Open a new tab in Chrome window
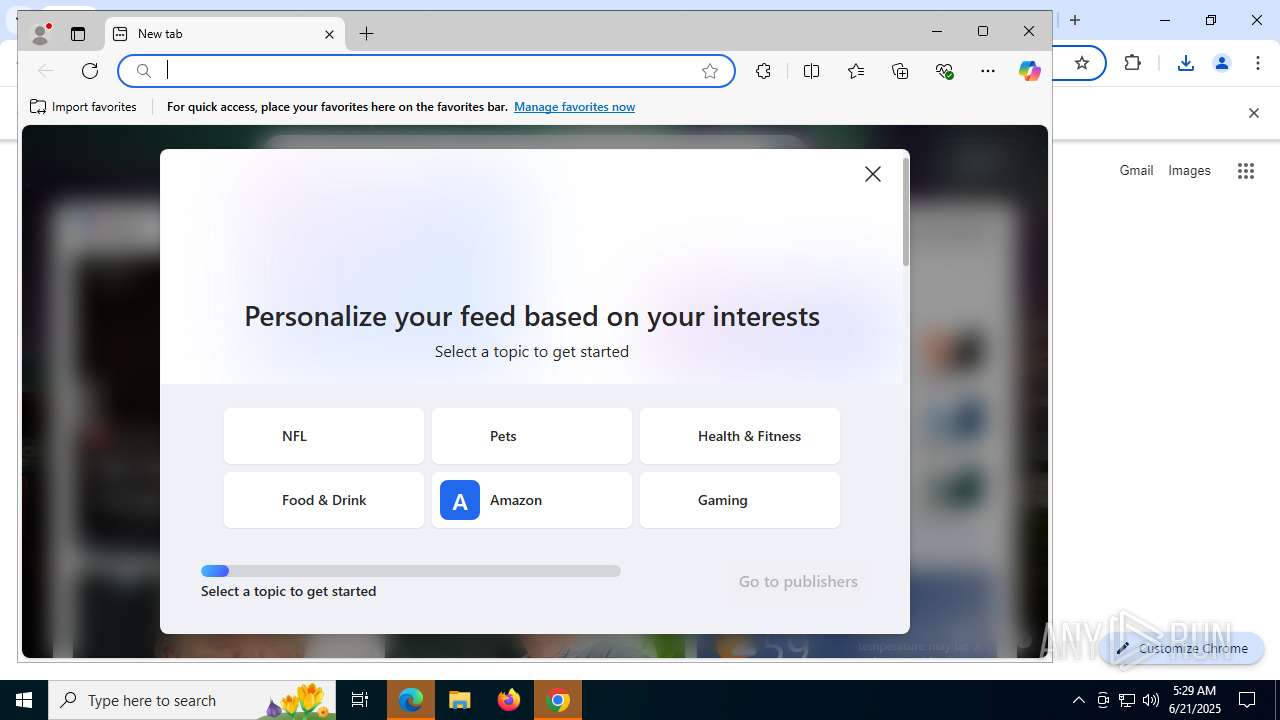Viewport: 1280px width, 720px height. [x=1075, y=20]
